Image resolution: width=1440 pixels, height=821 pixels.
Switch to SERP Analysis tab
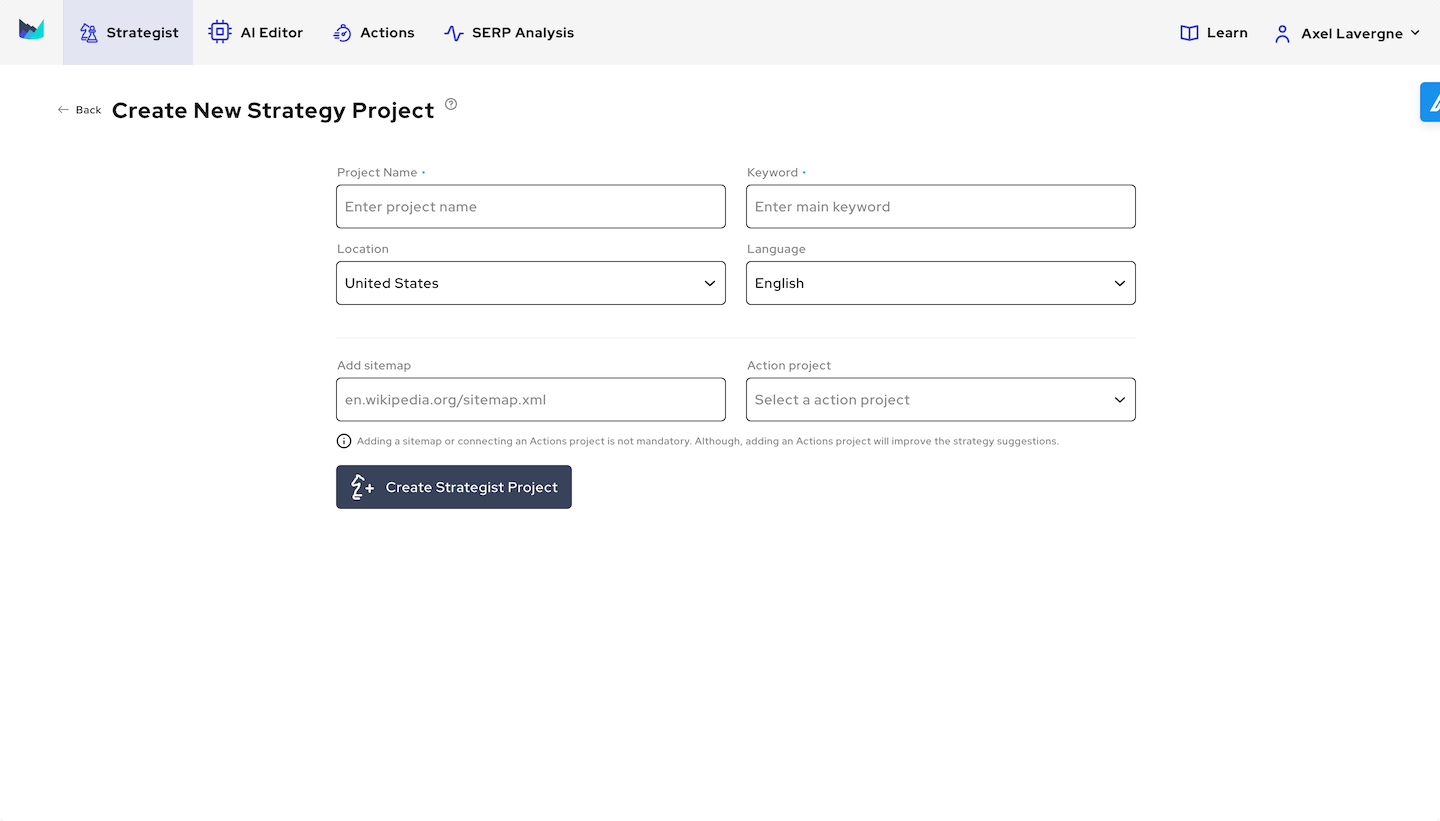[509, 33]
